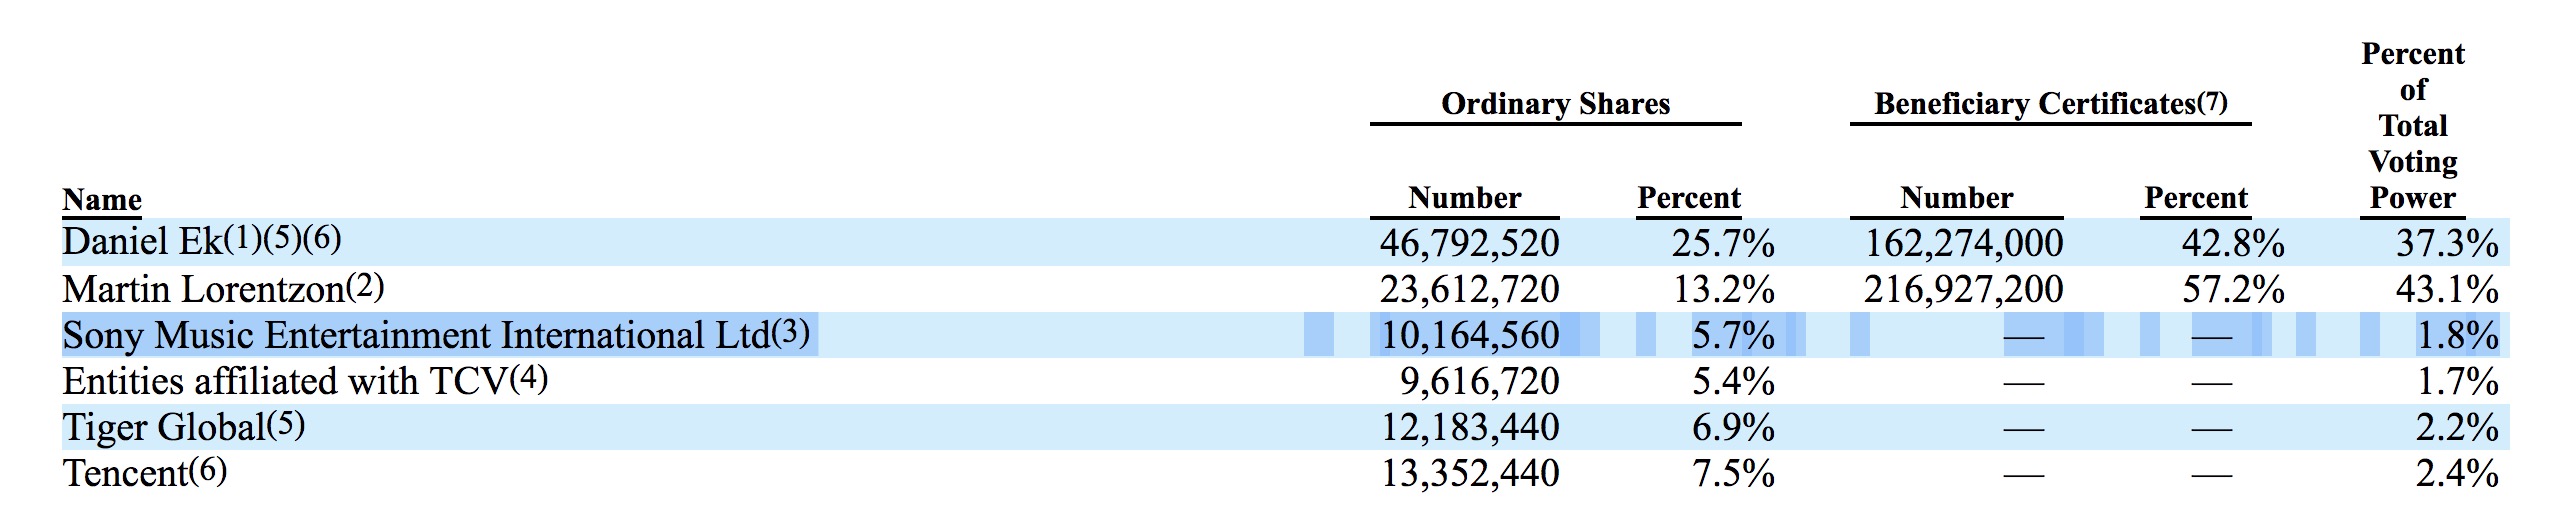Select the Tencent(6) name cell

coord(145,472)
